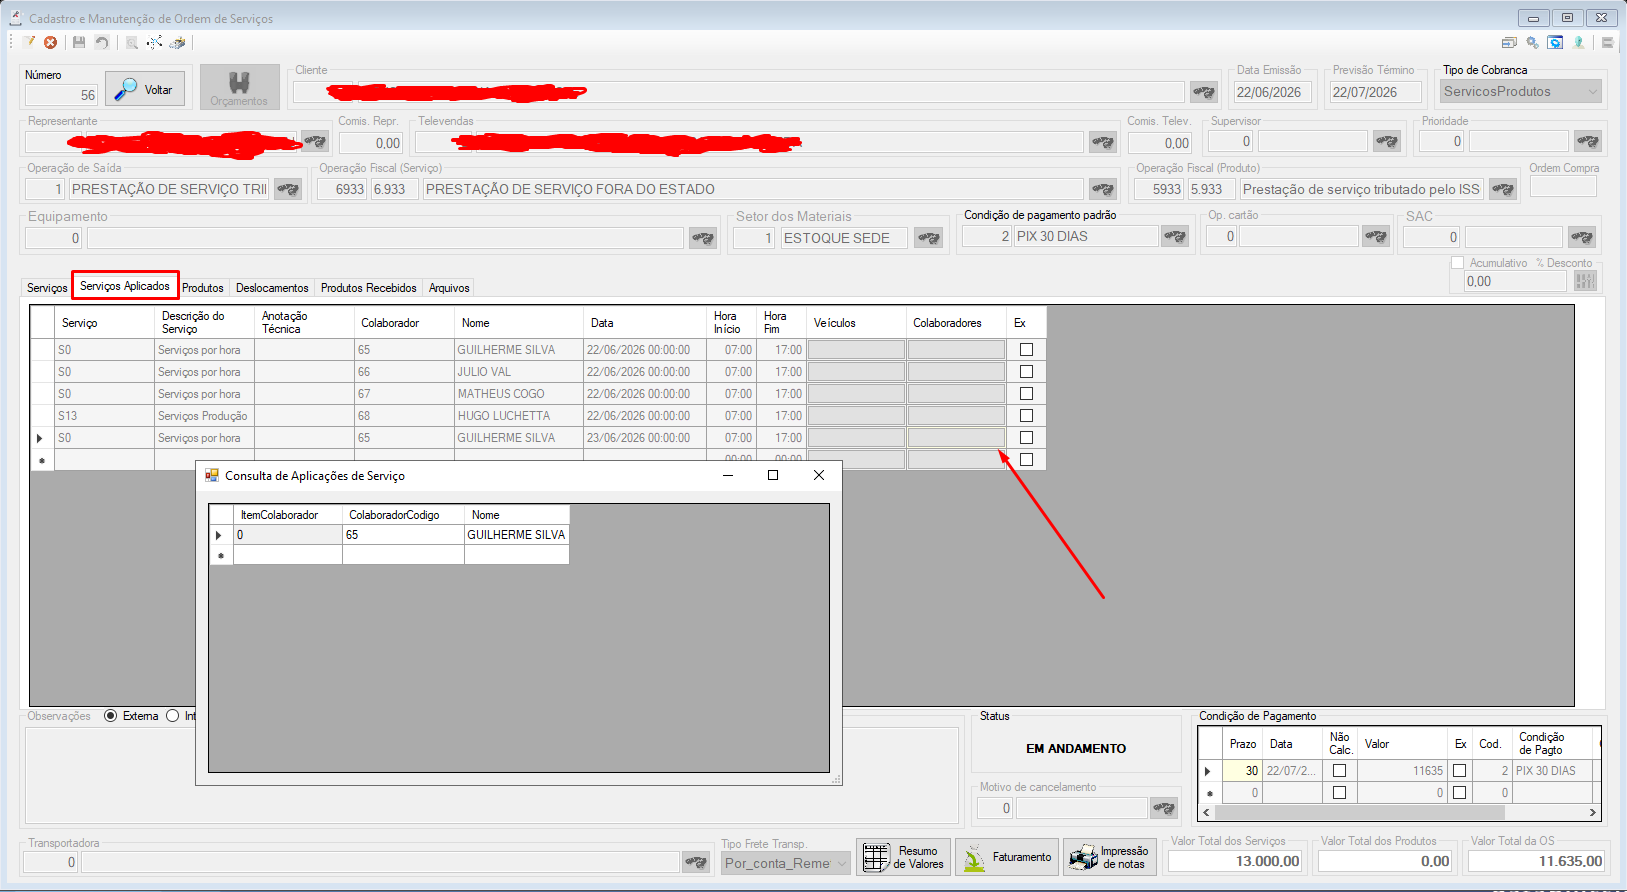Viewport: 1627px width, 892px height.
Task: Open the Motivo de cancelamento lookup binoculars
Action: [x=1164, y=808]
